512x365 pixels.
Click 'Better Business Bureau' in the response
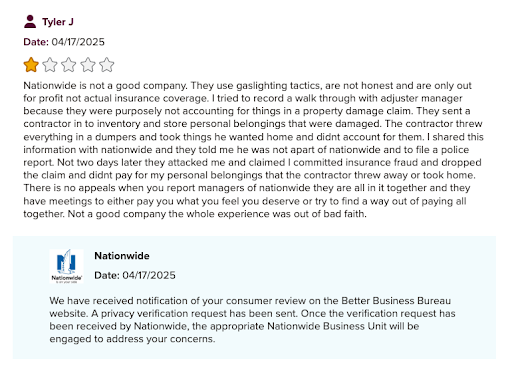tap(396, 301)
